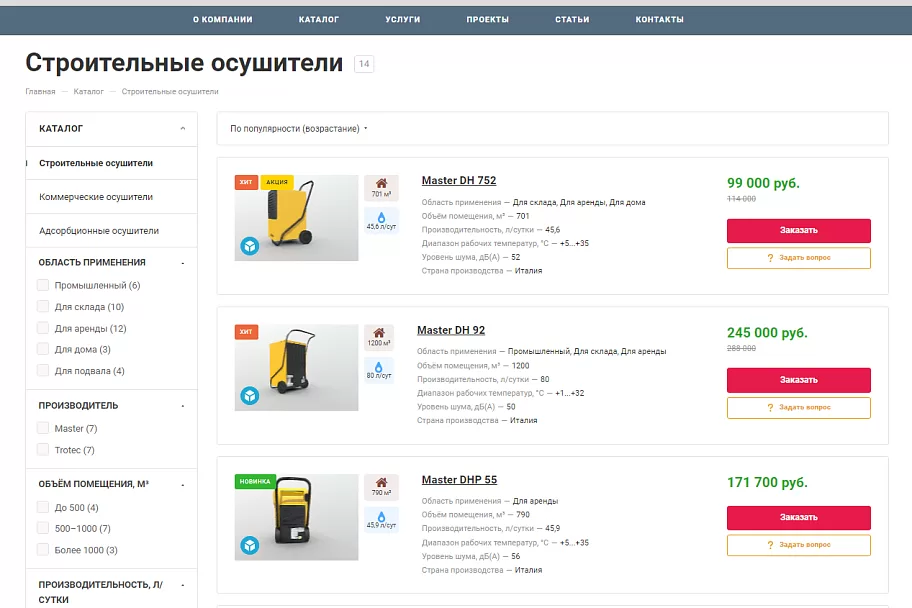Enable the Trotec (7) manufacturer filter
The height and width of the screenshot is (608, 912).
(x=42, y=450)
